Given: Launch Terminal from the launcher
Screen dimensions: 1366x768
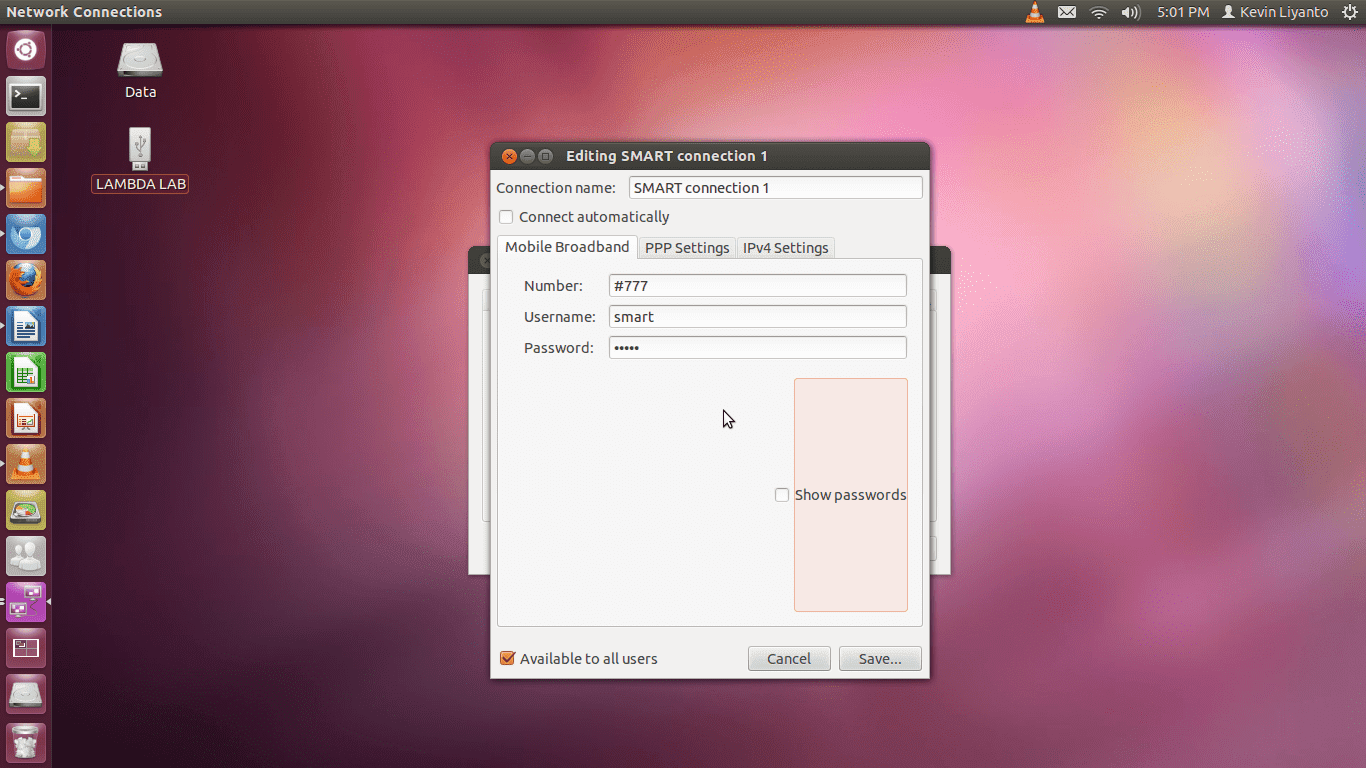Looking at the screenshot, I should coord(26,96).
